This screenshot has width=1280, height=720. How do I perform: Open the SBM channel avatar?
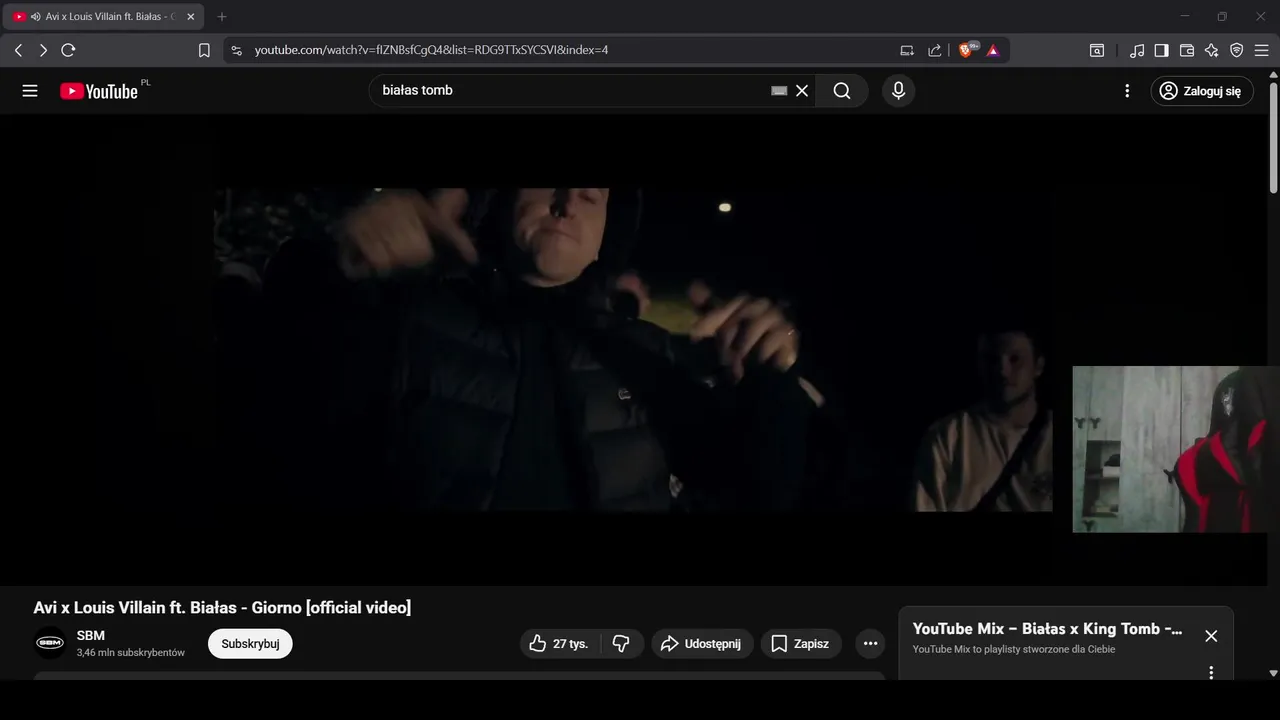pyautogui.click(x=50, y=643)
